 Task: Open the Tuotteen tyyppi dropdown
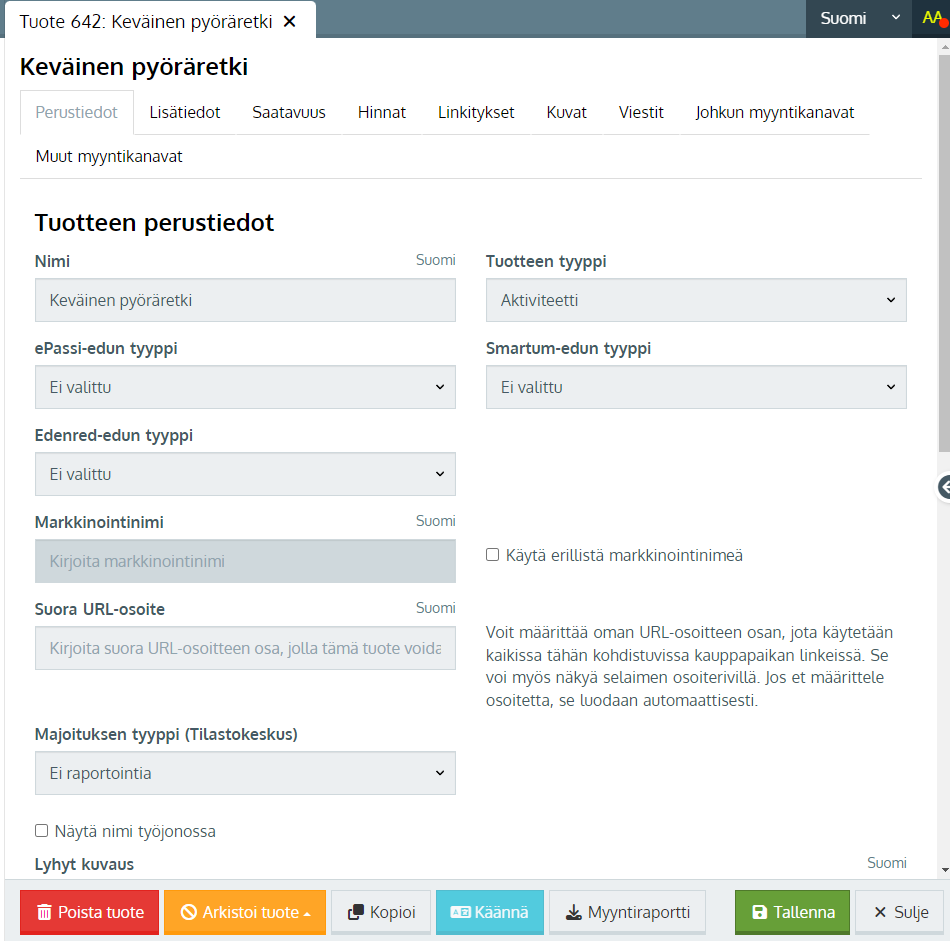click(696, 300)
